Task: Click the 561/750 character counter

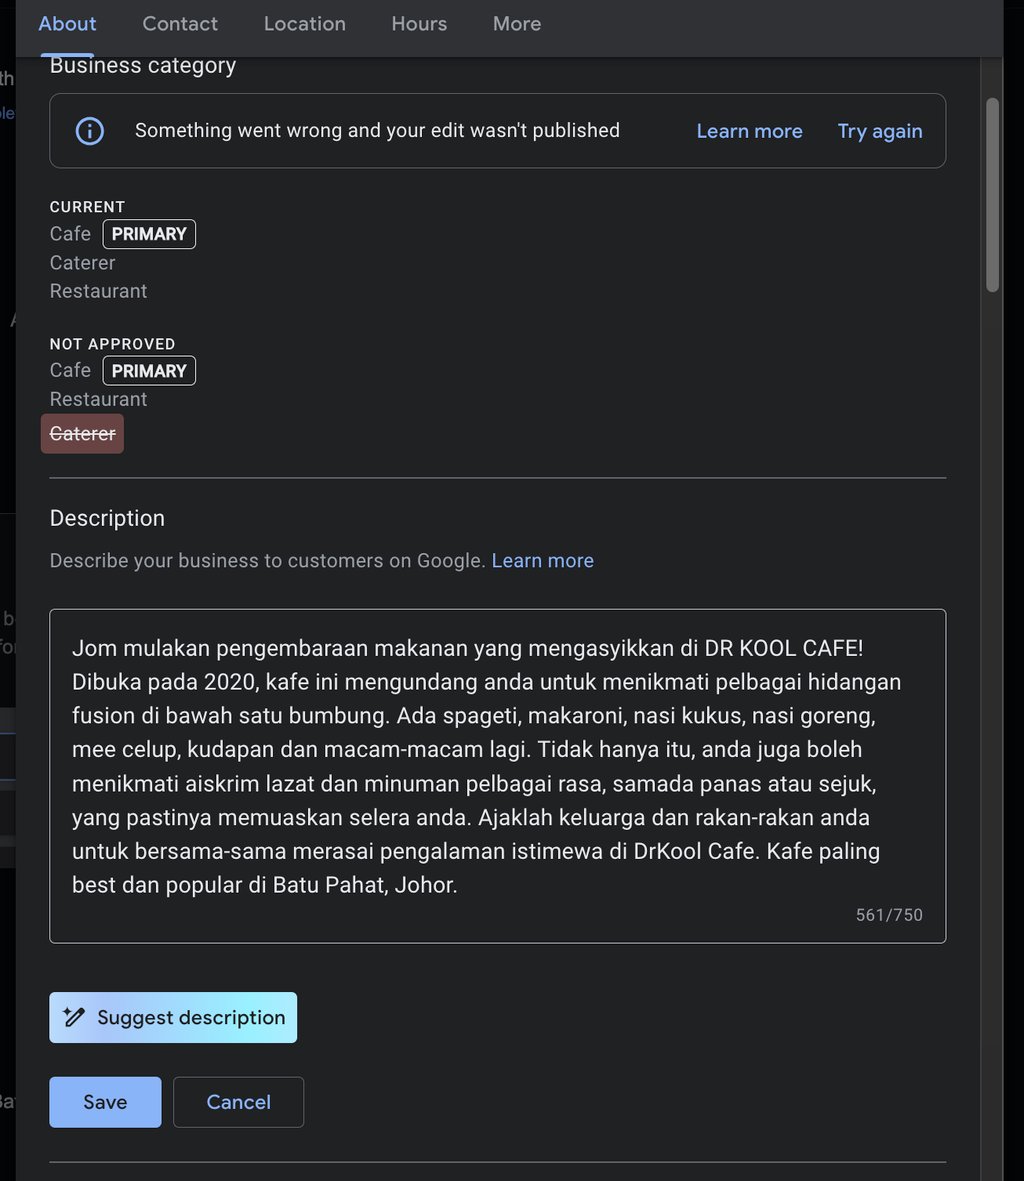Action: 888,914
